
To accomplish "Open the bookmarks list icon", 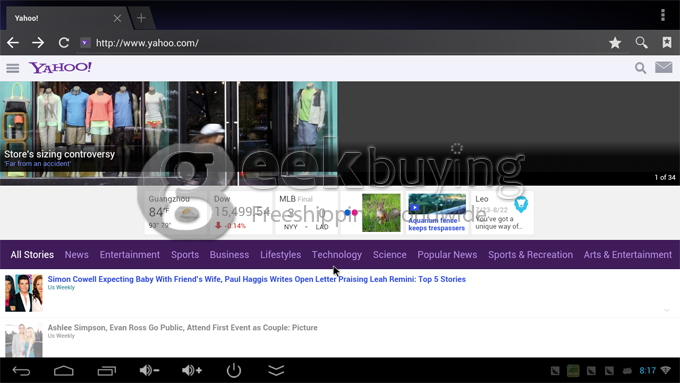I will [x=667, y=43].
